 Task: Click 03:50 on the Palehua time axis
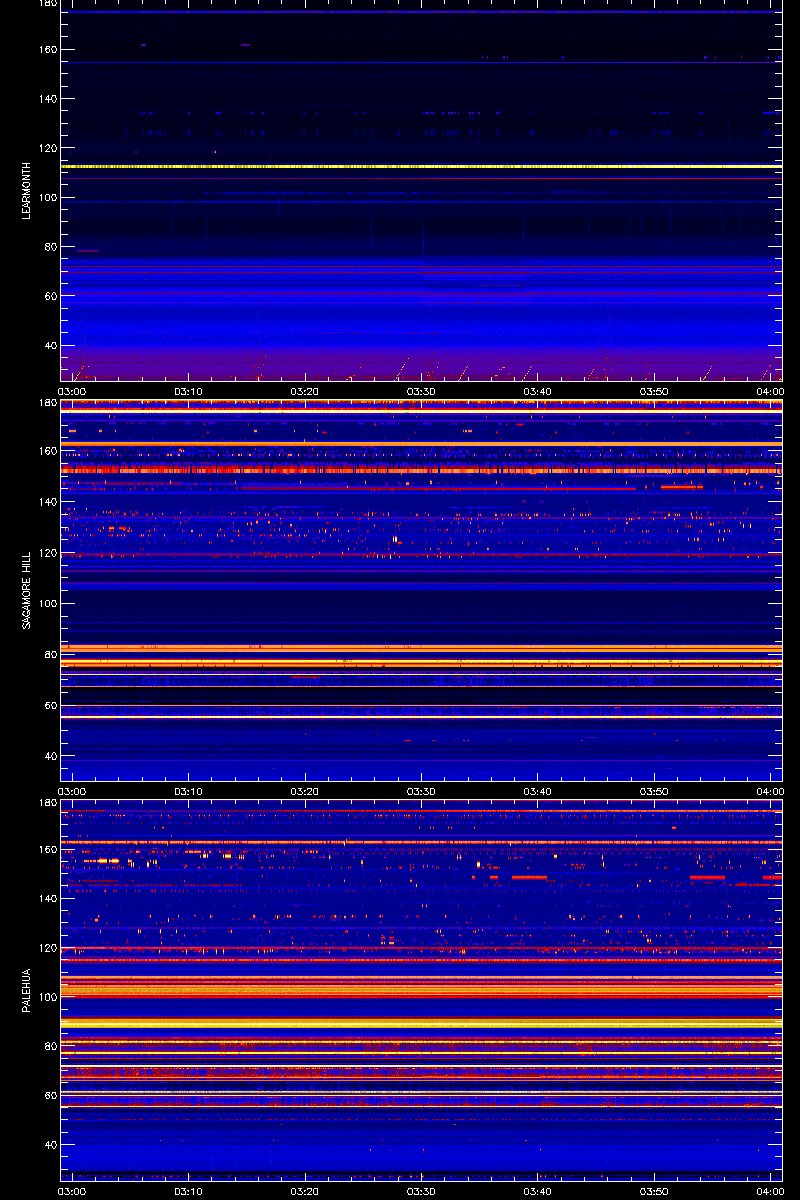(x=653, y=1191)
